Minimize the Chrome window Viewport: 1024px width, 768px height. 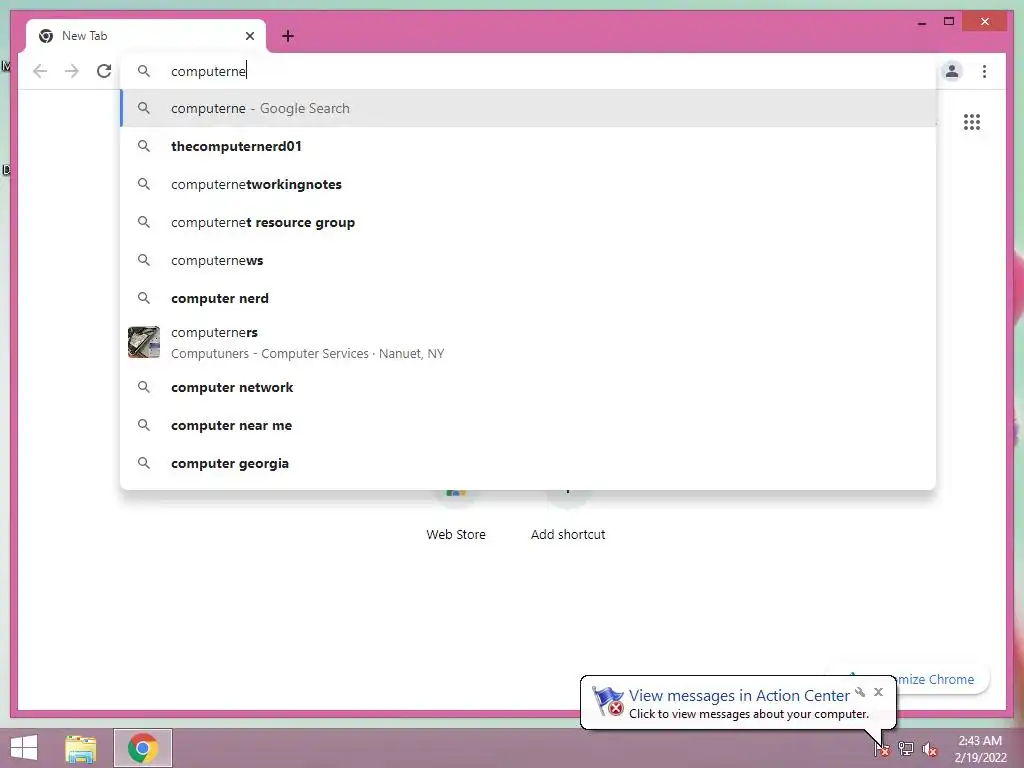(x=921, y=22)
